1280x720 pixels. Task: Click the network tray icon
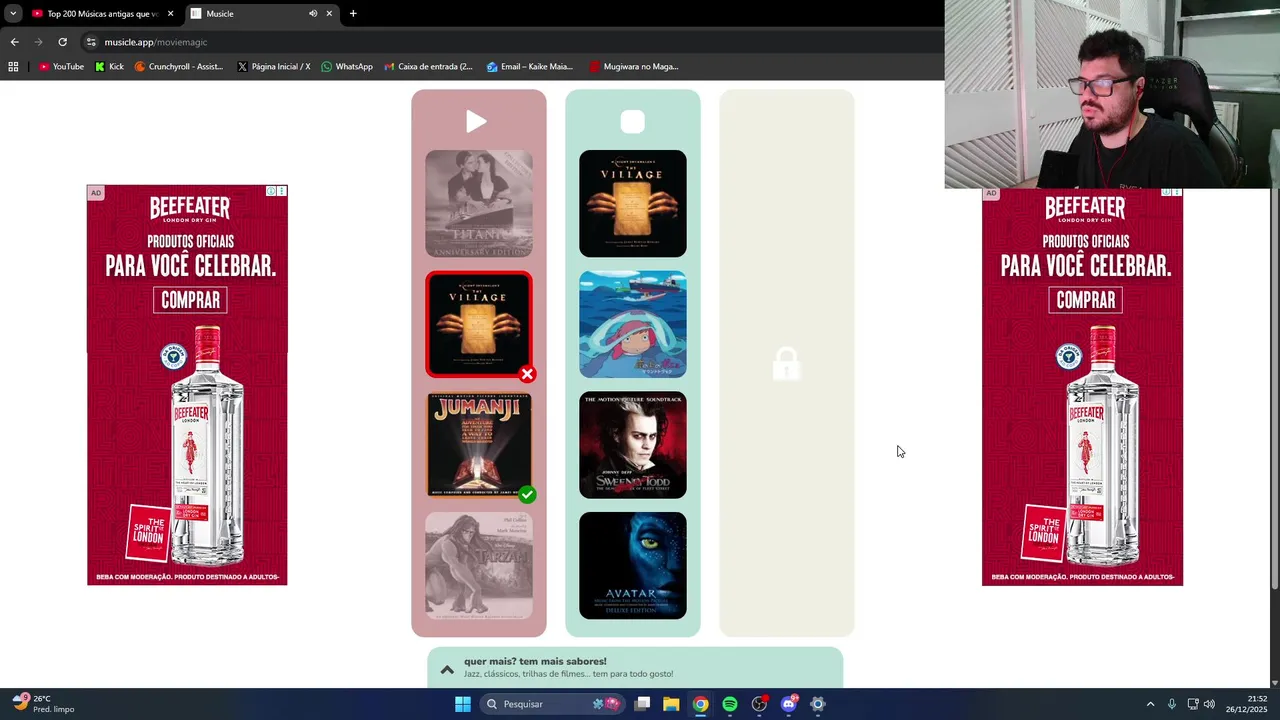click(1193, 704)
